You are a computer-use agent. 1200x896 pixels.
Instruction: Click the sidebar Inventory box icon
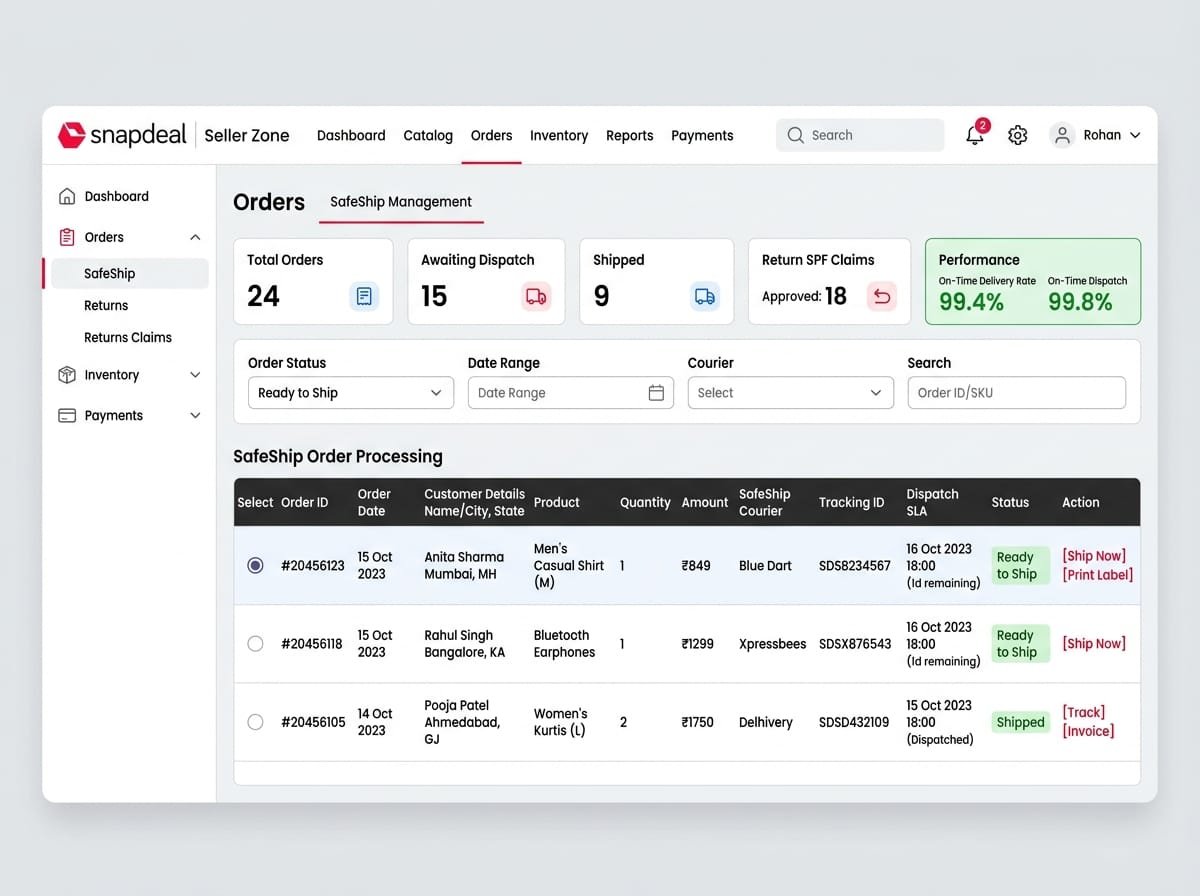[x=67, y=375]
